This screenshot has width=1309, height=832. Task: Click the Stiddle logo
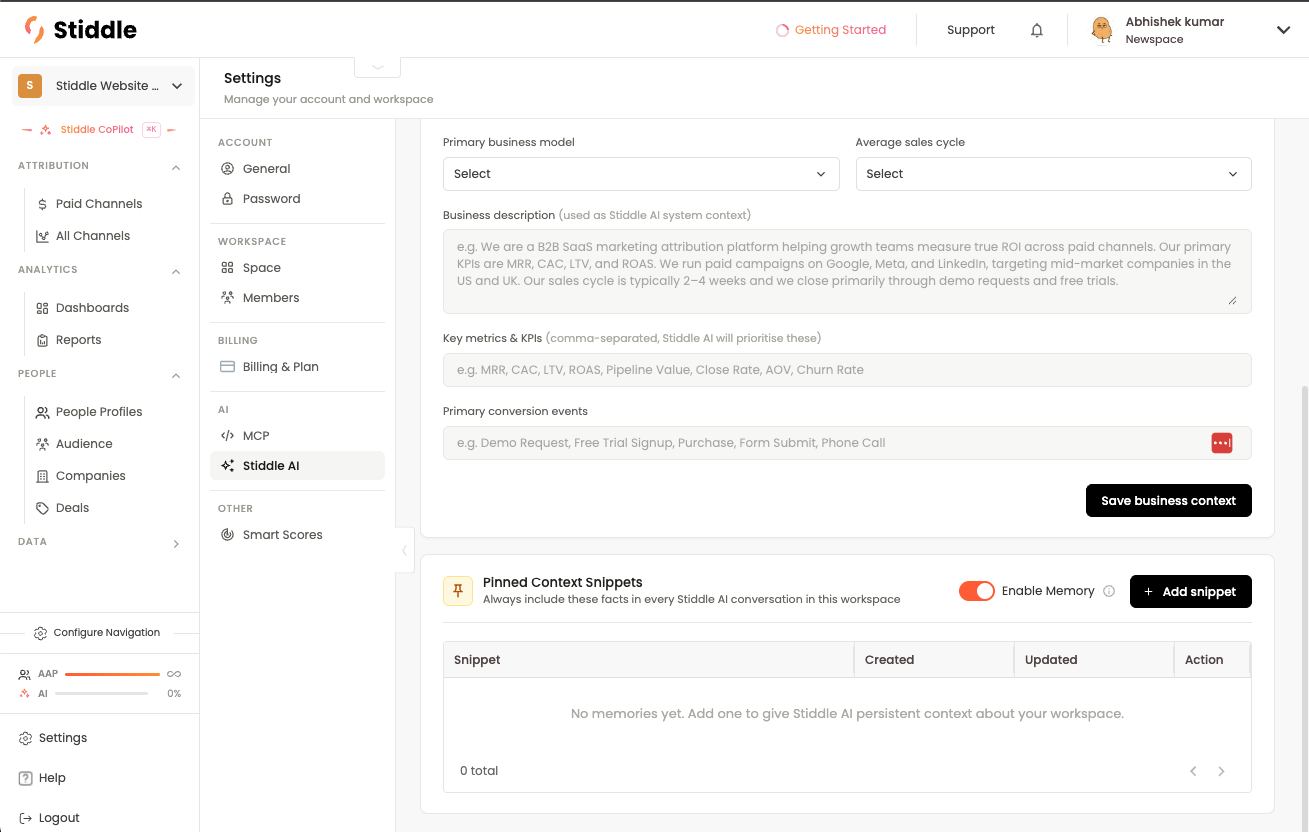(x=80, y=29)
